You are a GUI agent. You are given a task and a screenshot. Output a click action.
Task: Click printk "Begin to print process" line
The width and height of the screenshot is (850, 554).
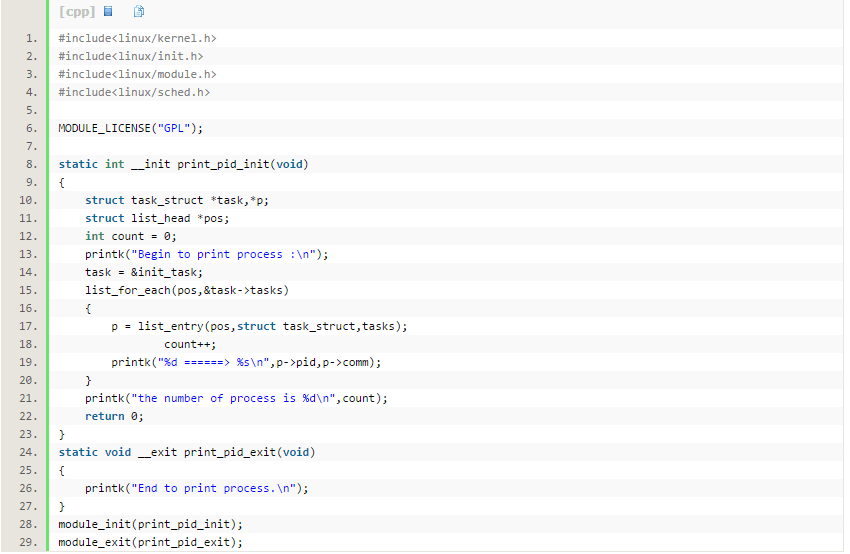coord(207,254)
